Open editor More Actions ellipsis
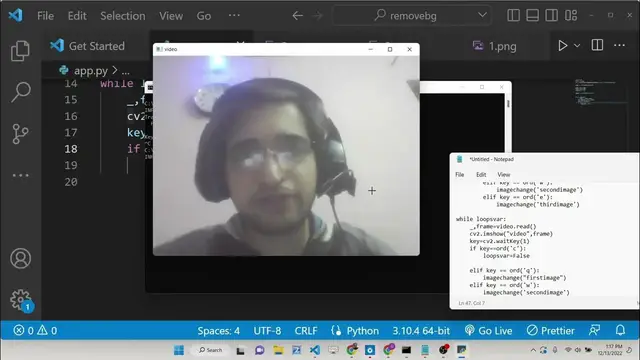640x360 pixels. [619, 45]
